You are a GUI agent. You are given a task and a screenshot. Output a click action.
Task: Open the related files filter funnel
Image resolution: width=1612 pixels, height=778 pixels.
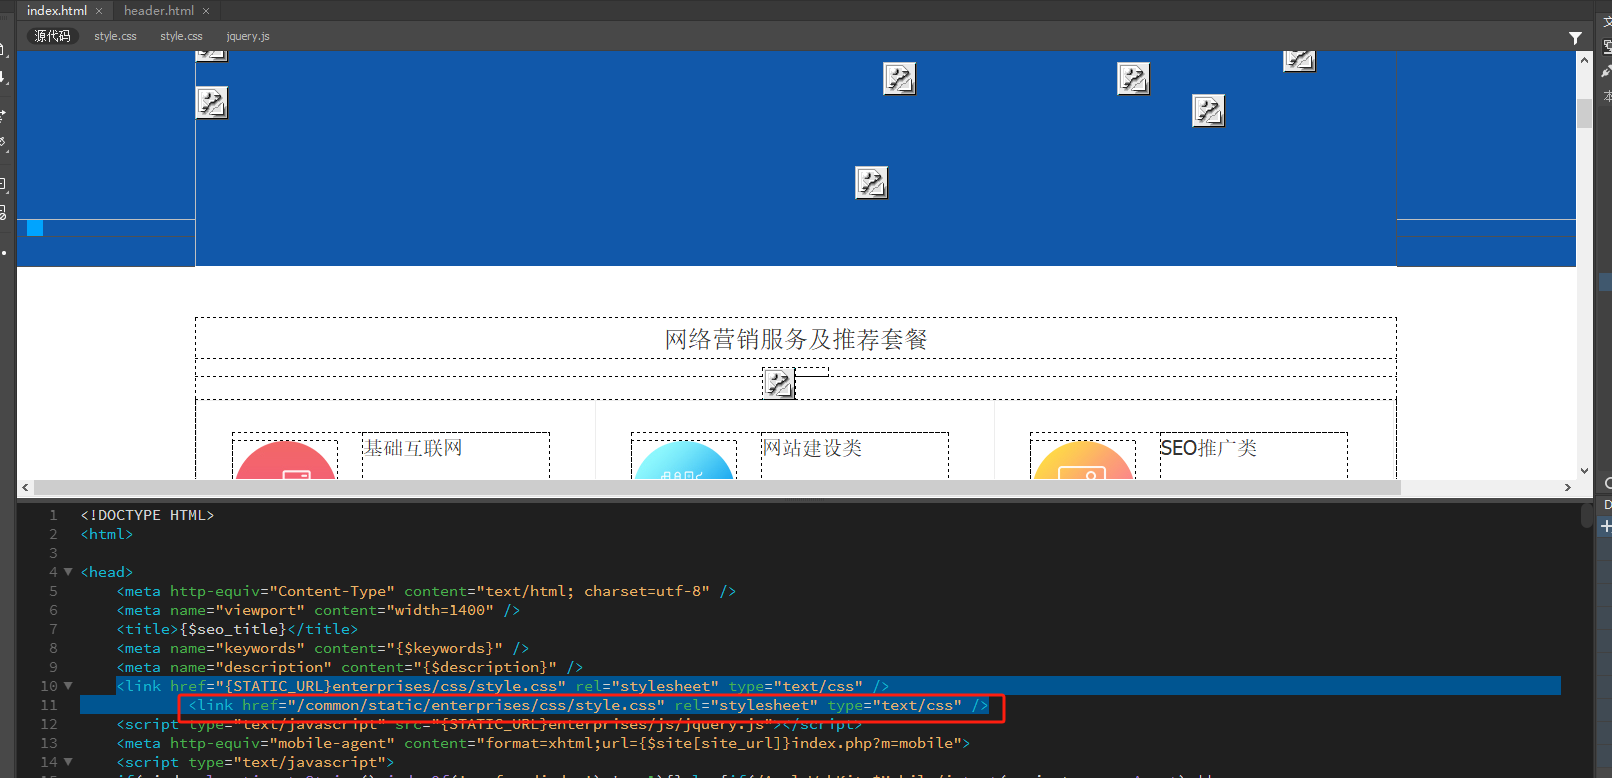pos(1575,38)
